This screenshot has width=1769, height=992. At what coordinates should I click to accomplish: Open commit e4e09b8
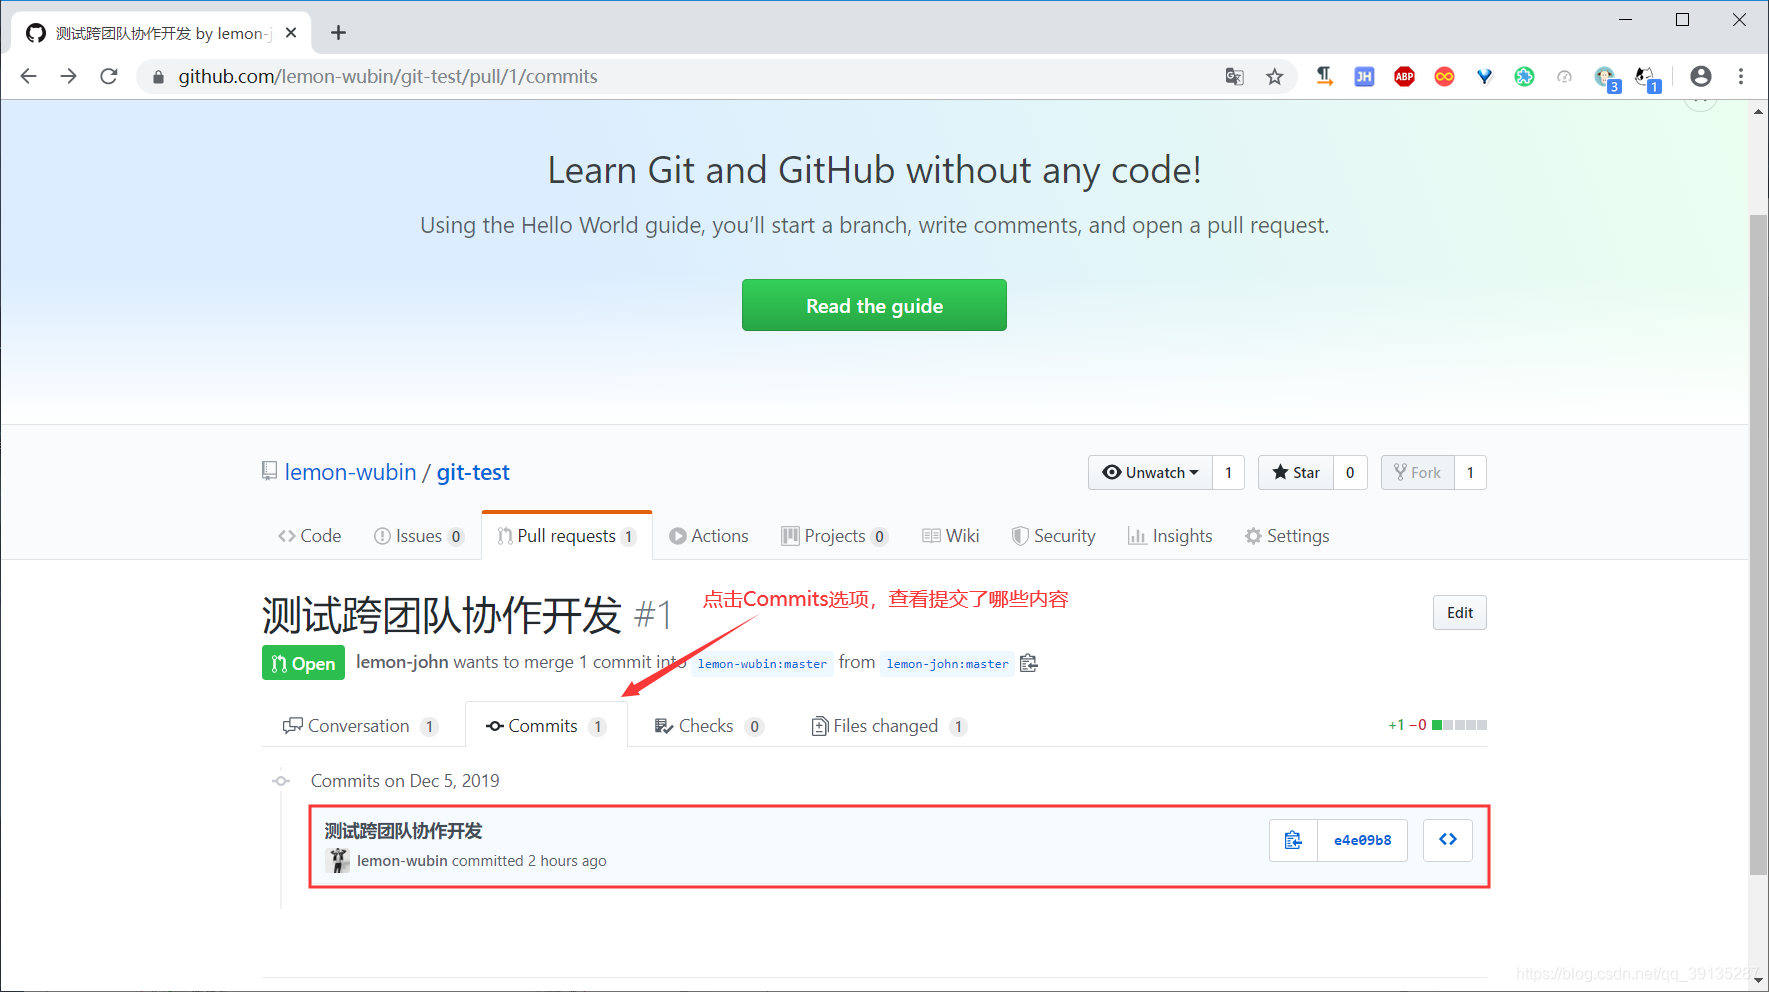pyautogui.click(x=1362, y=840)
